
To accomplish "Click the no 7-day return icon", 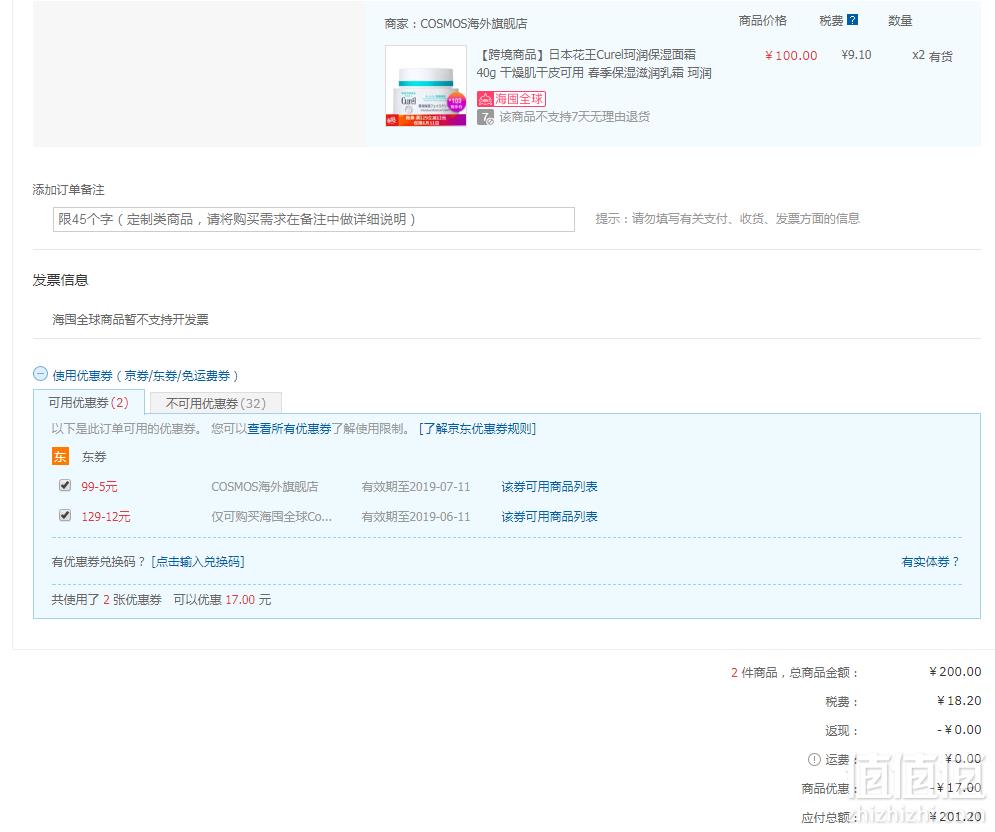I will (485, 117).
